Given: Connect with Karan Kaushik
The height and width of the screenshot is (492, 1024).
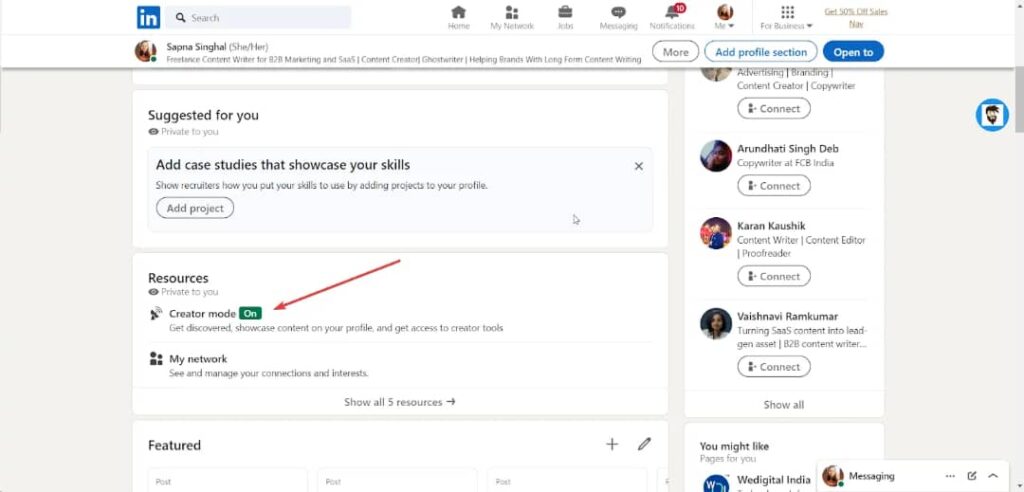Looking at the screenshot, I should click(774, 276).
